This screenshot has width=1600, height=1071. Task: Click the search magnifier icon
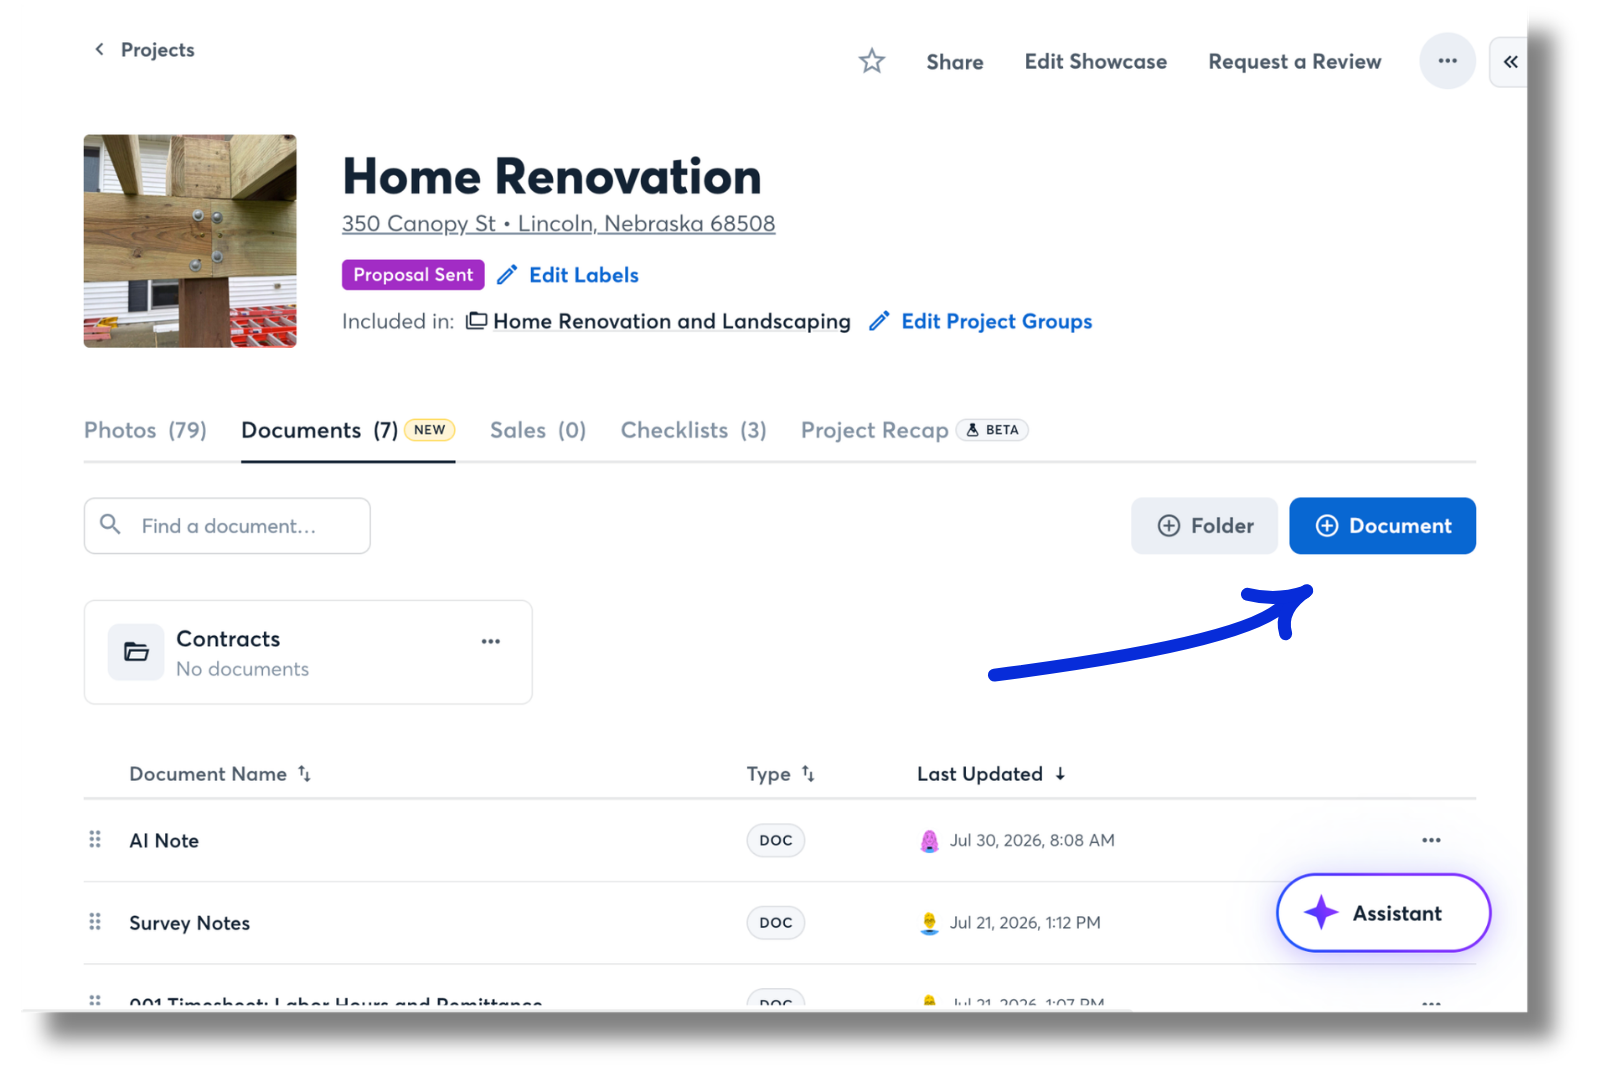[111, 524]
